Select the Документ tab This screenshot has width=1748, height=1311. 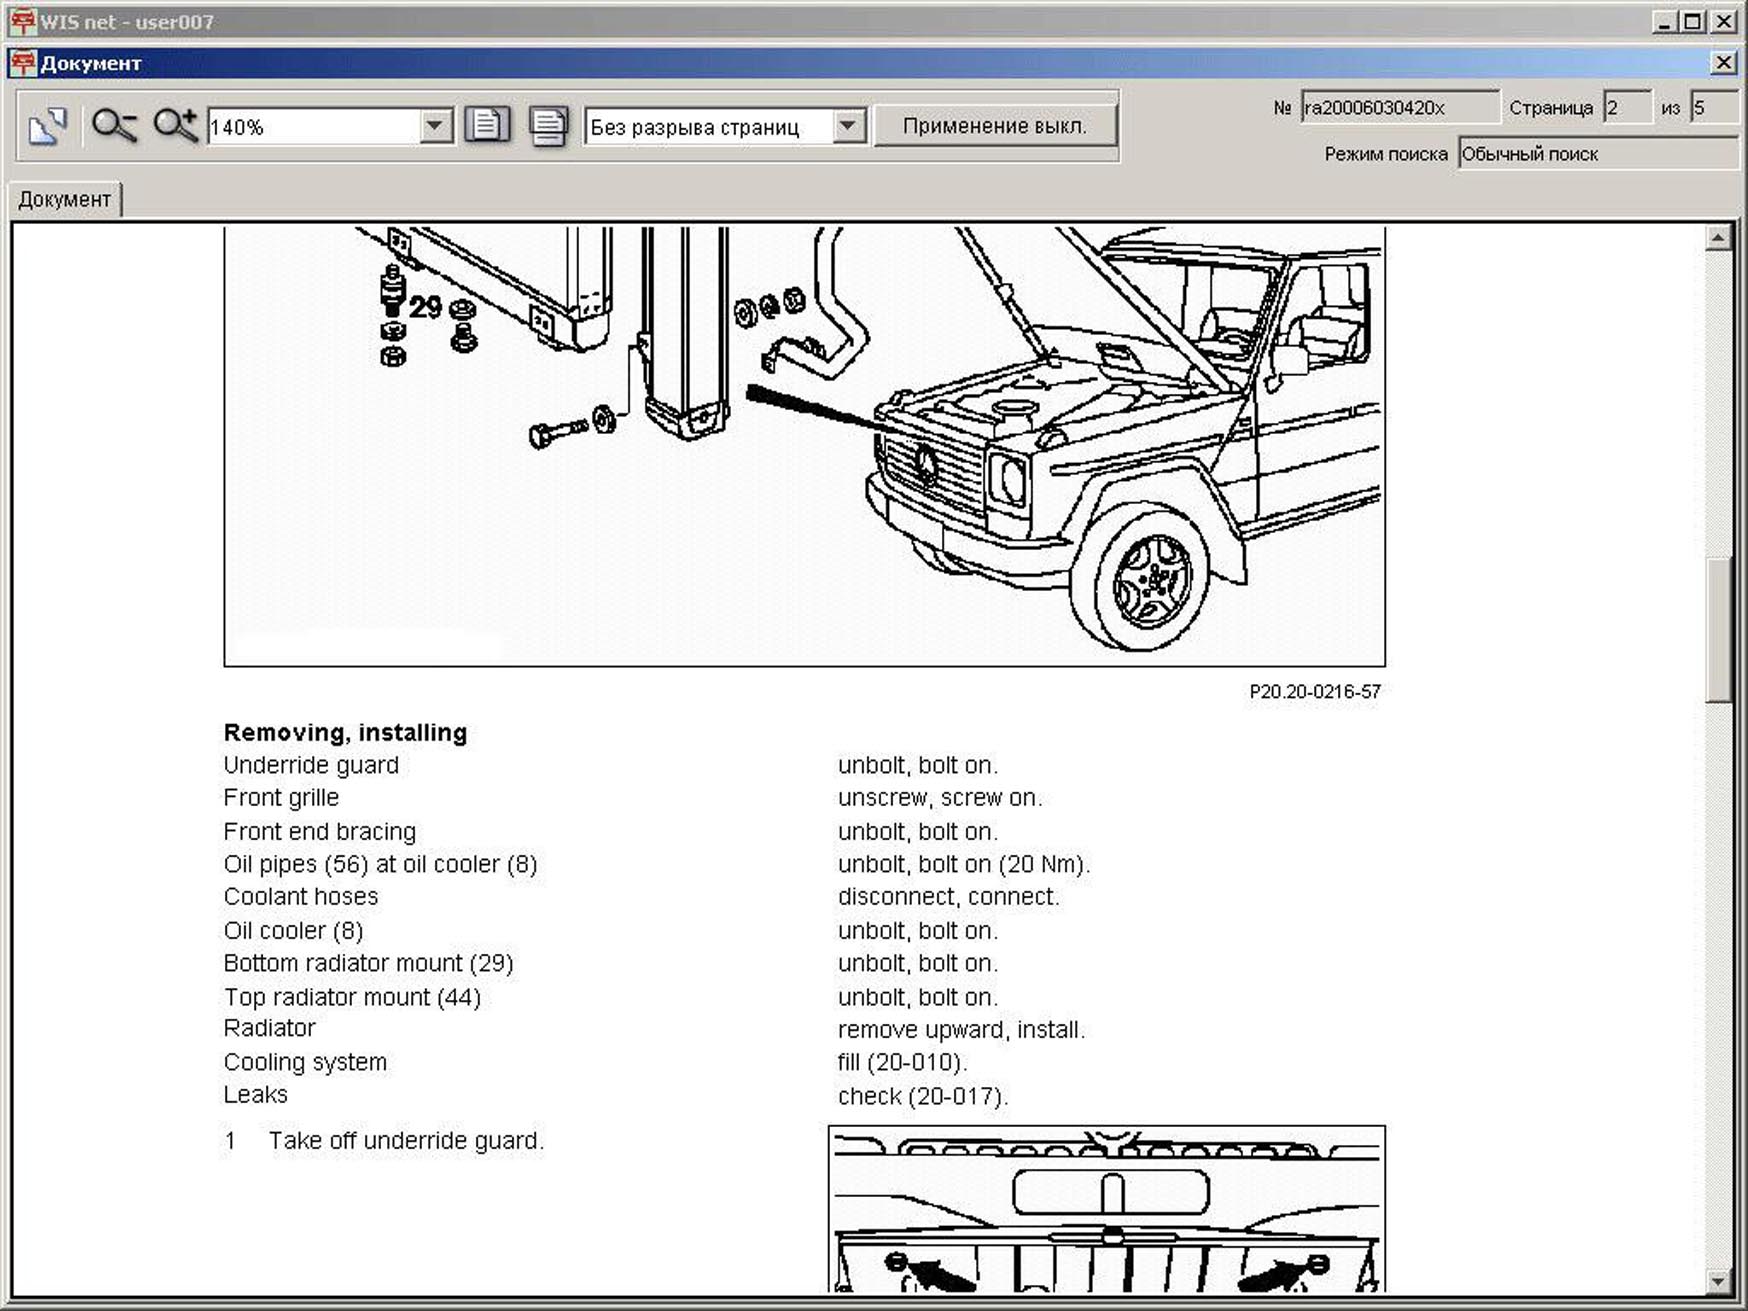pos(65,199)
